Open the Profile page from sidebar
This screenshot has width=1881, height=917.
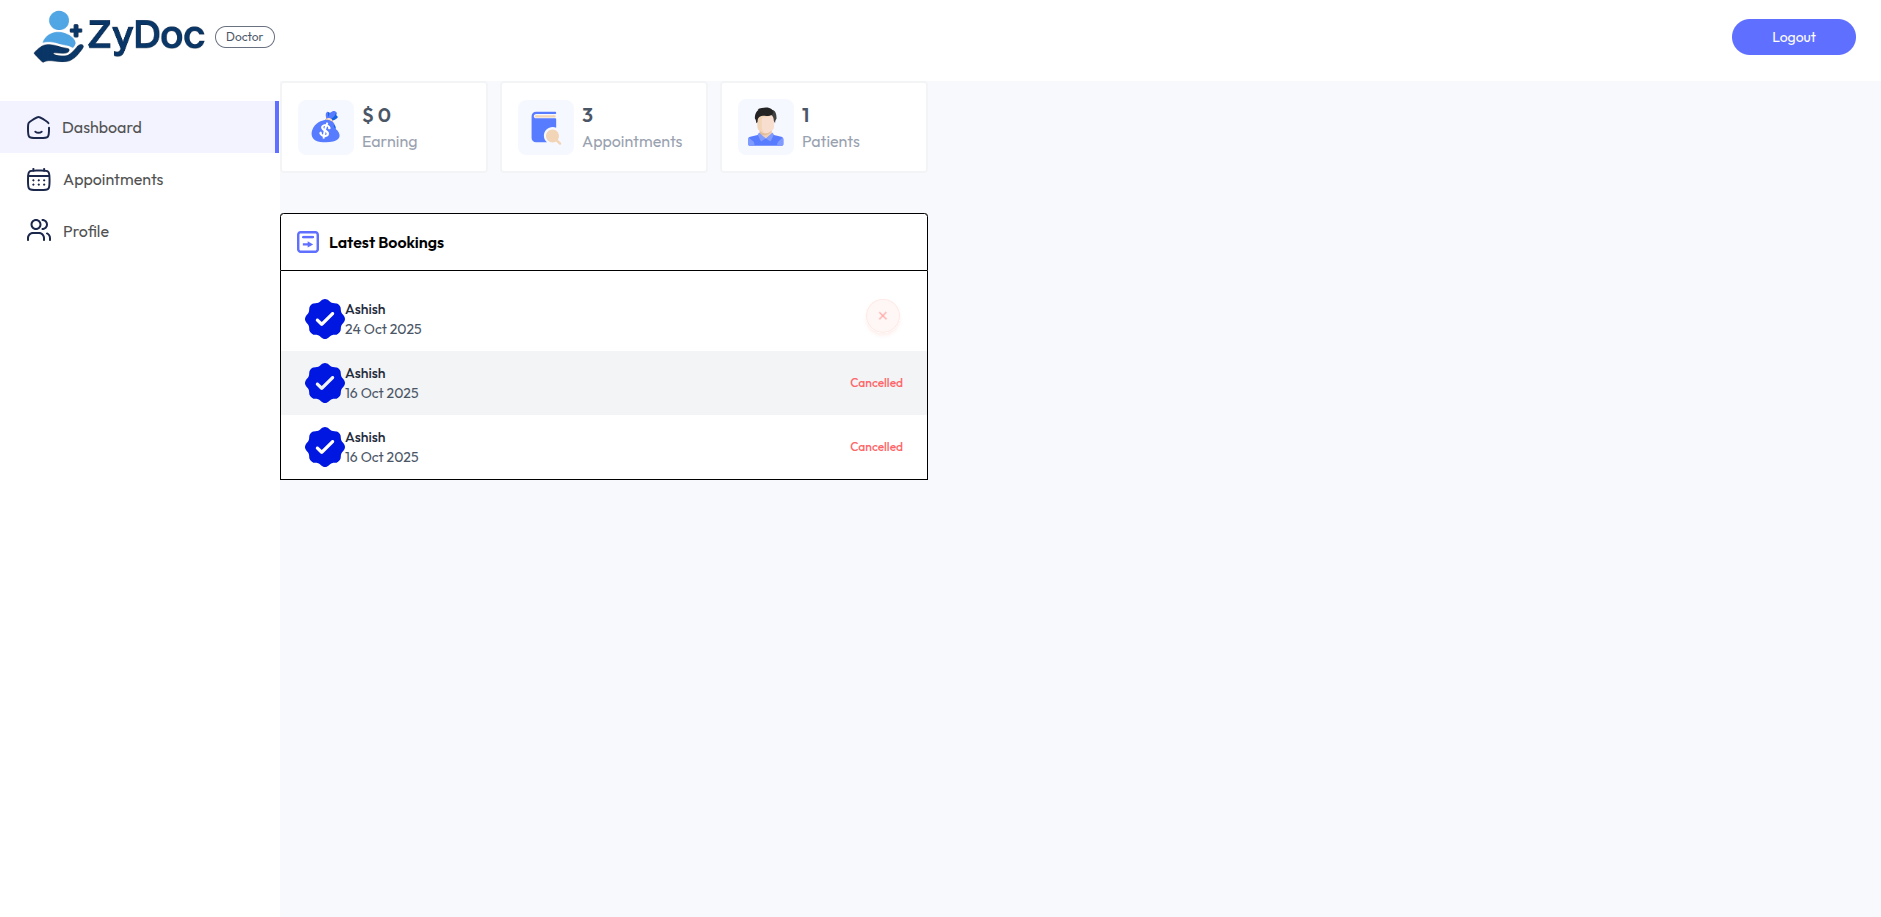point(86,232)
